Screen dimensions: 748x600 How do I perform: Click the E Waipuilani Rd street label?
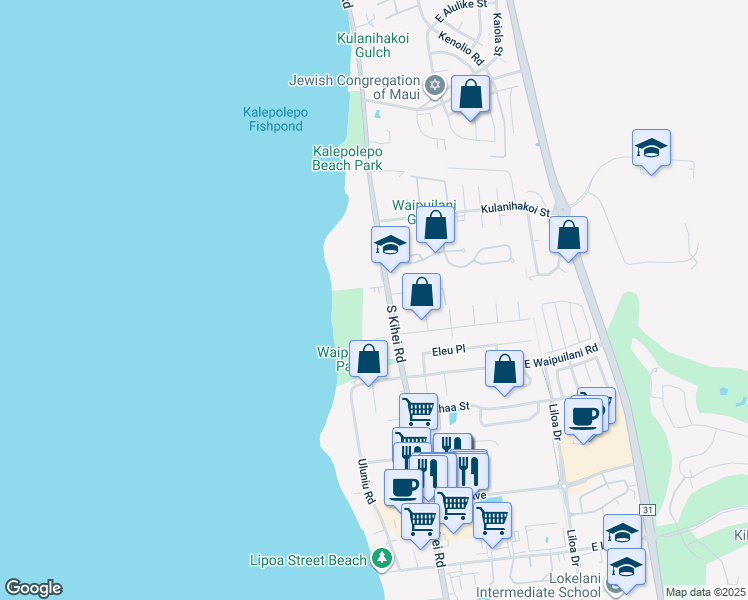tap(561, 356)
